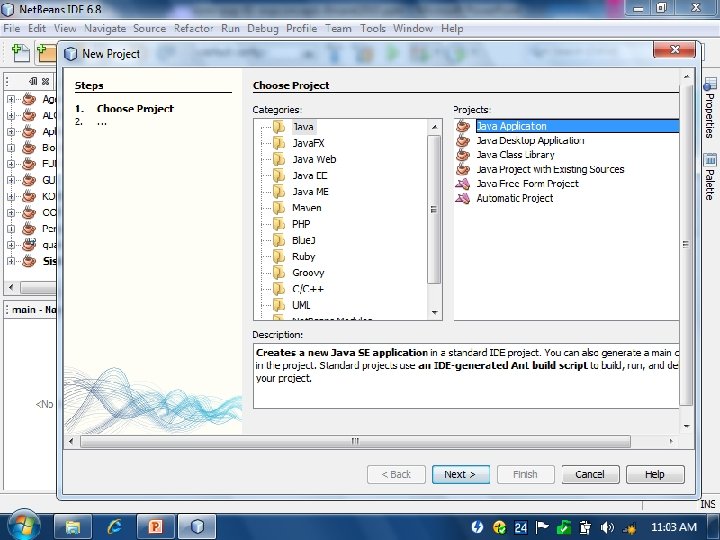Pick the Groovy category
The image size is (720, 540).
[308, 273]
